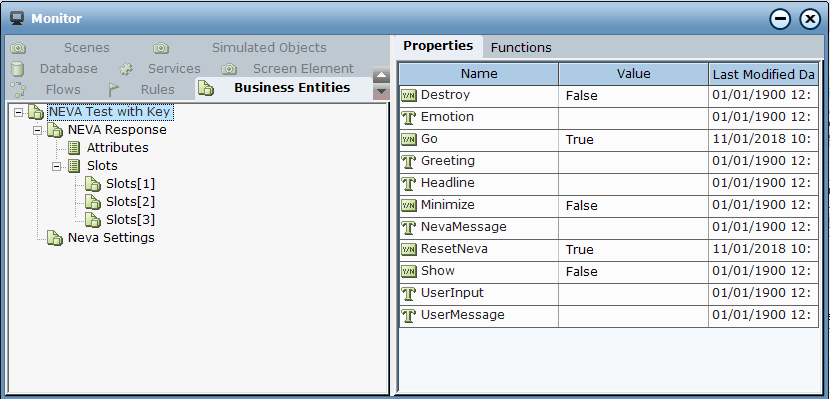Image resolution: width=830 pixels, height=399 pixels.
Task: Click the Name column header
Action: tap(479, 74)
